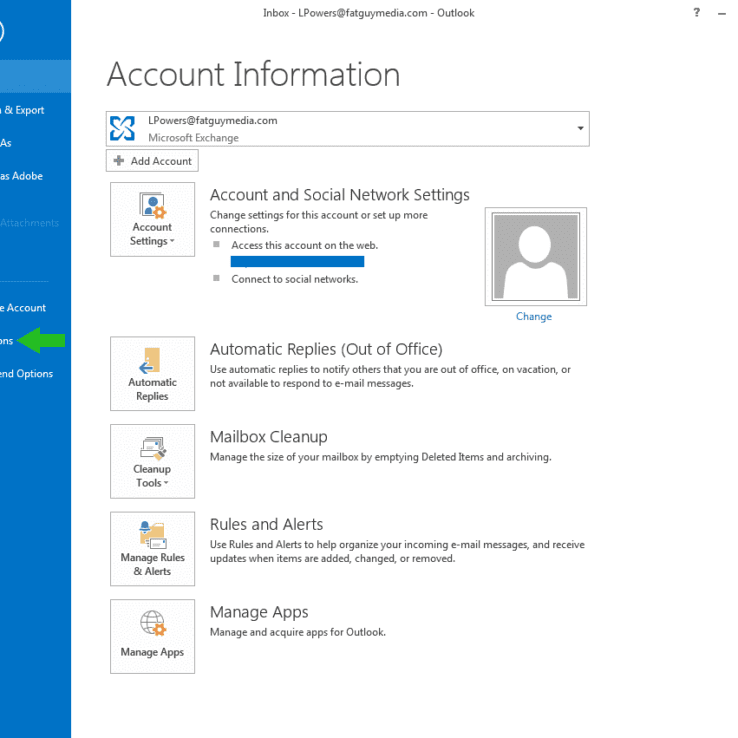Click the Automatic Replies icon button
This screenshot has width=738, height=738.
152,373
